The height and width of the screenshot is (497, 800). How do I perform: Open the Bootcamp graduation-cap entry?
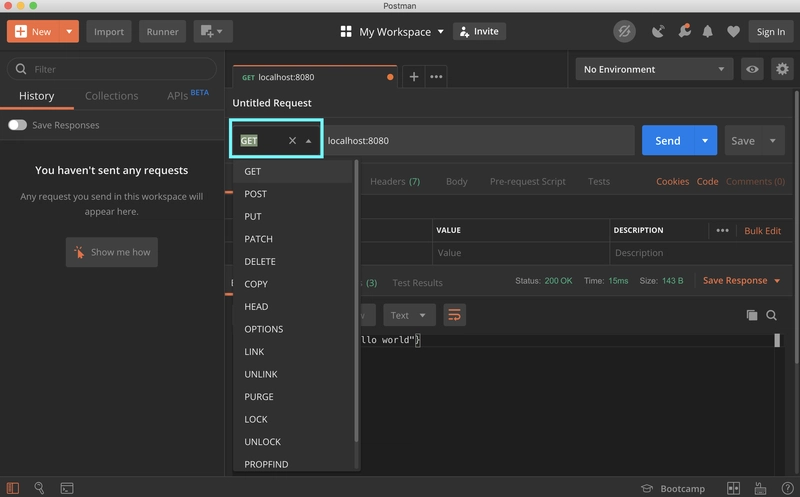[673, 488]
